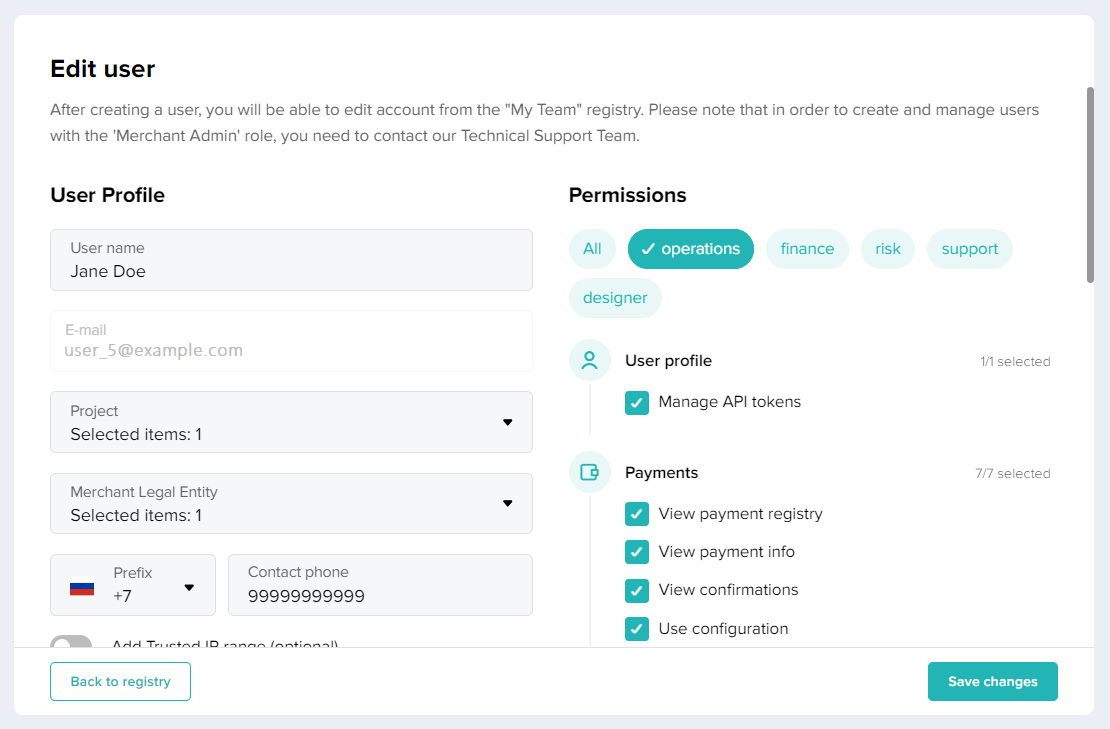Click the User profile section icon
The image size is (1110, 729).
(590, 361)
